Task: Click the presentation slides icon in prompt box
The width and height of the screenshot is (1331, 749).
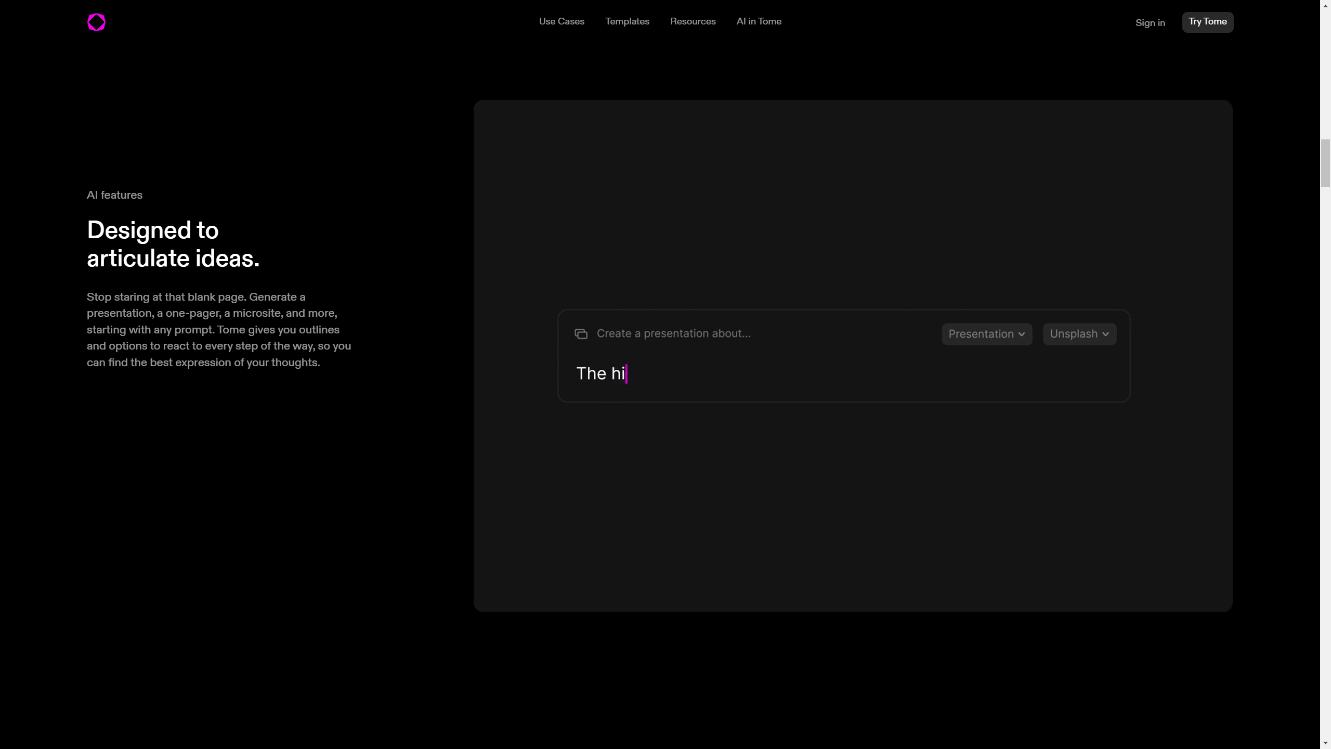Action: (x=581, y=334)
